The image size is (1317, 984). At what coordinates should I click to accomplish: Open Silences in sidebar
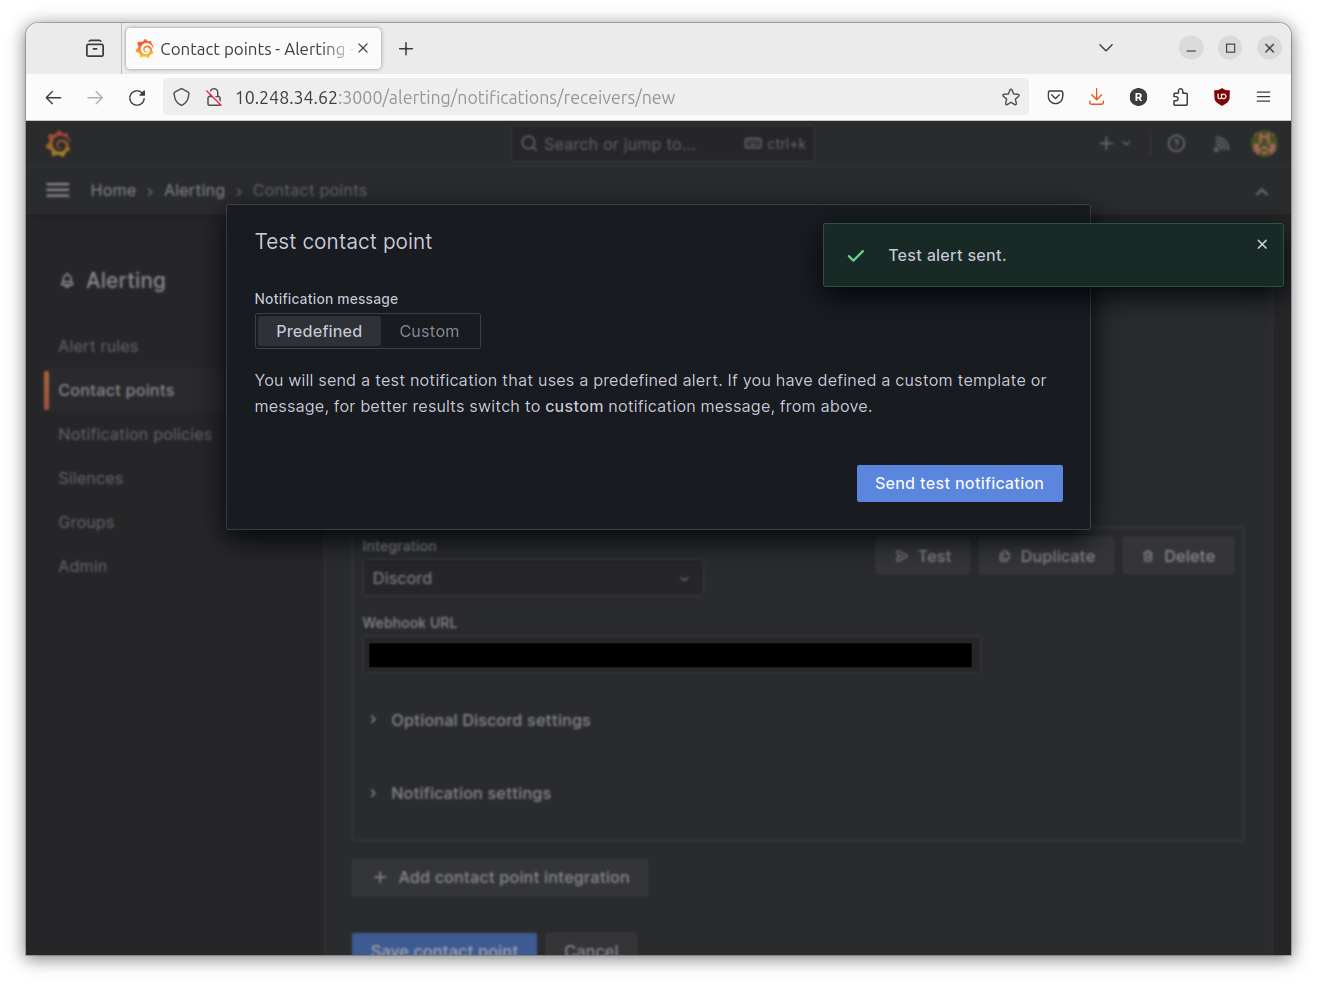[x=90, y=478]
